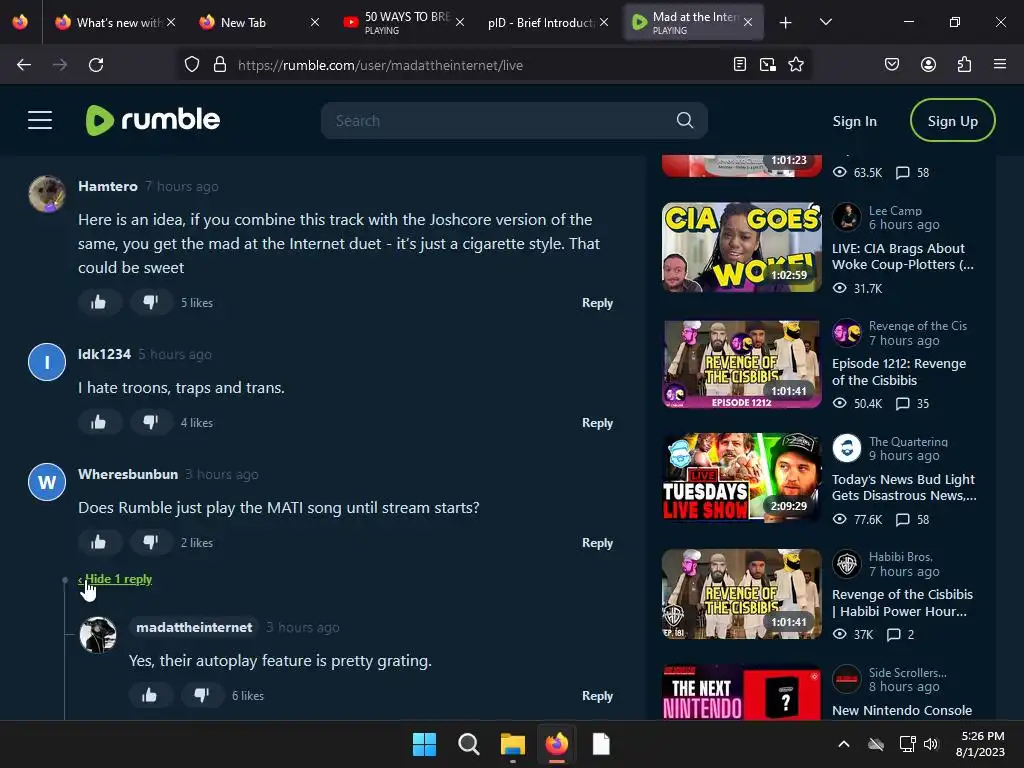Go to the Rumble home logo
This screenshot has width=1024, height=768.
(x=153, y=120)
